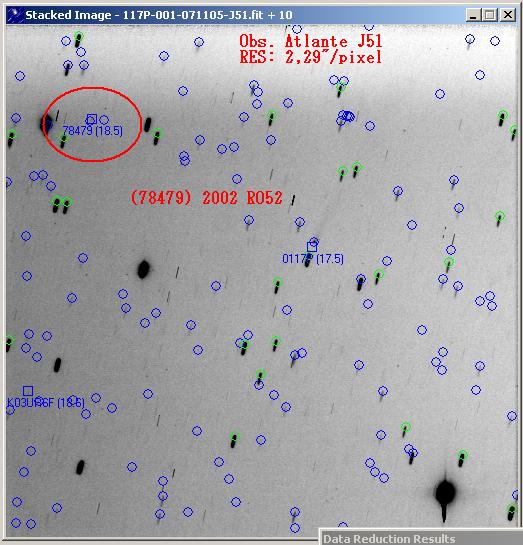Screen dimensions: 523x545
Task: Click the Obs. Atlante J51 red caption
Action: coord(311,41)
